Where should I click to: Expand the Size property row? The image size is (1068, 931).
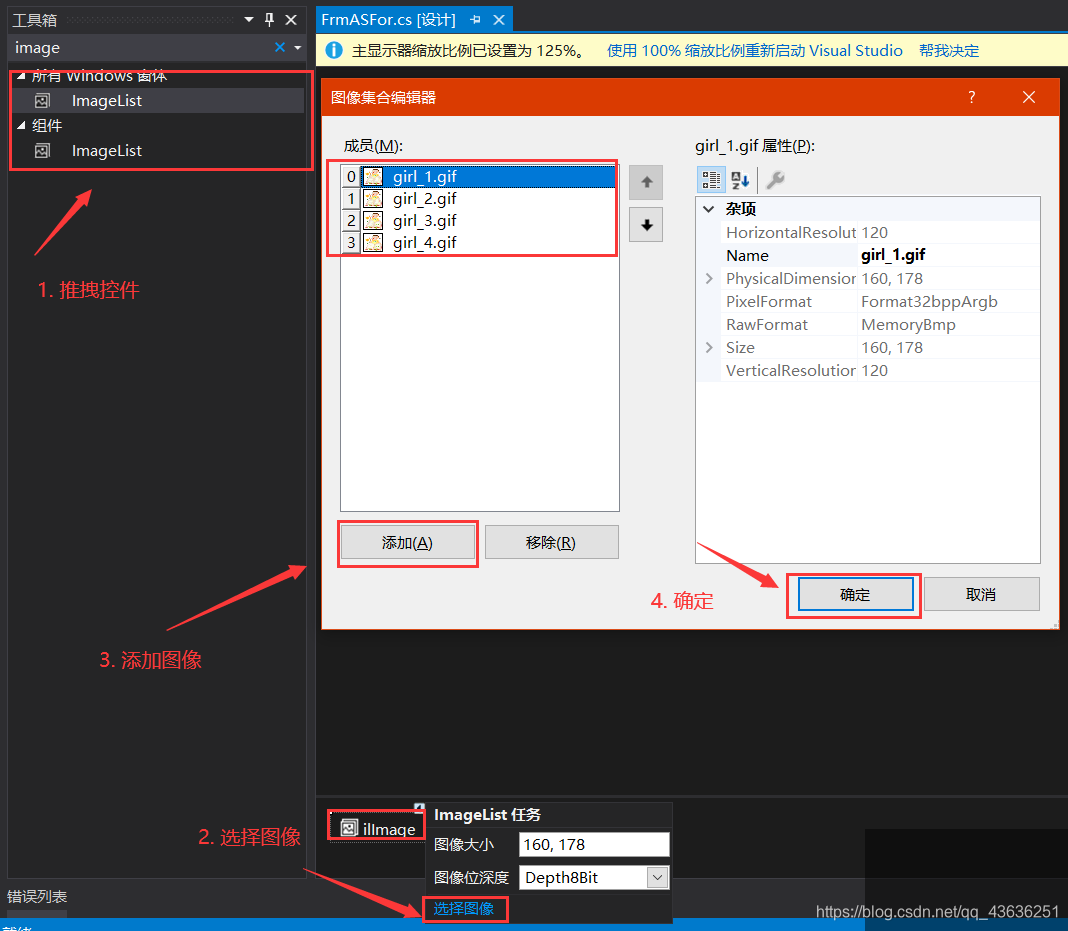[x=708, y=347]
